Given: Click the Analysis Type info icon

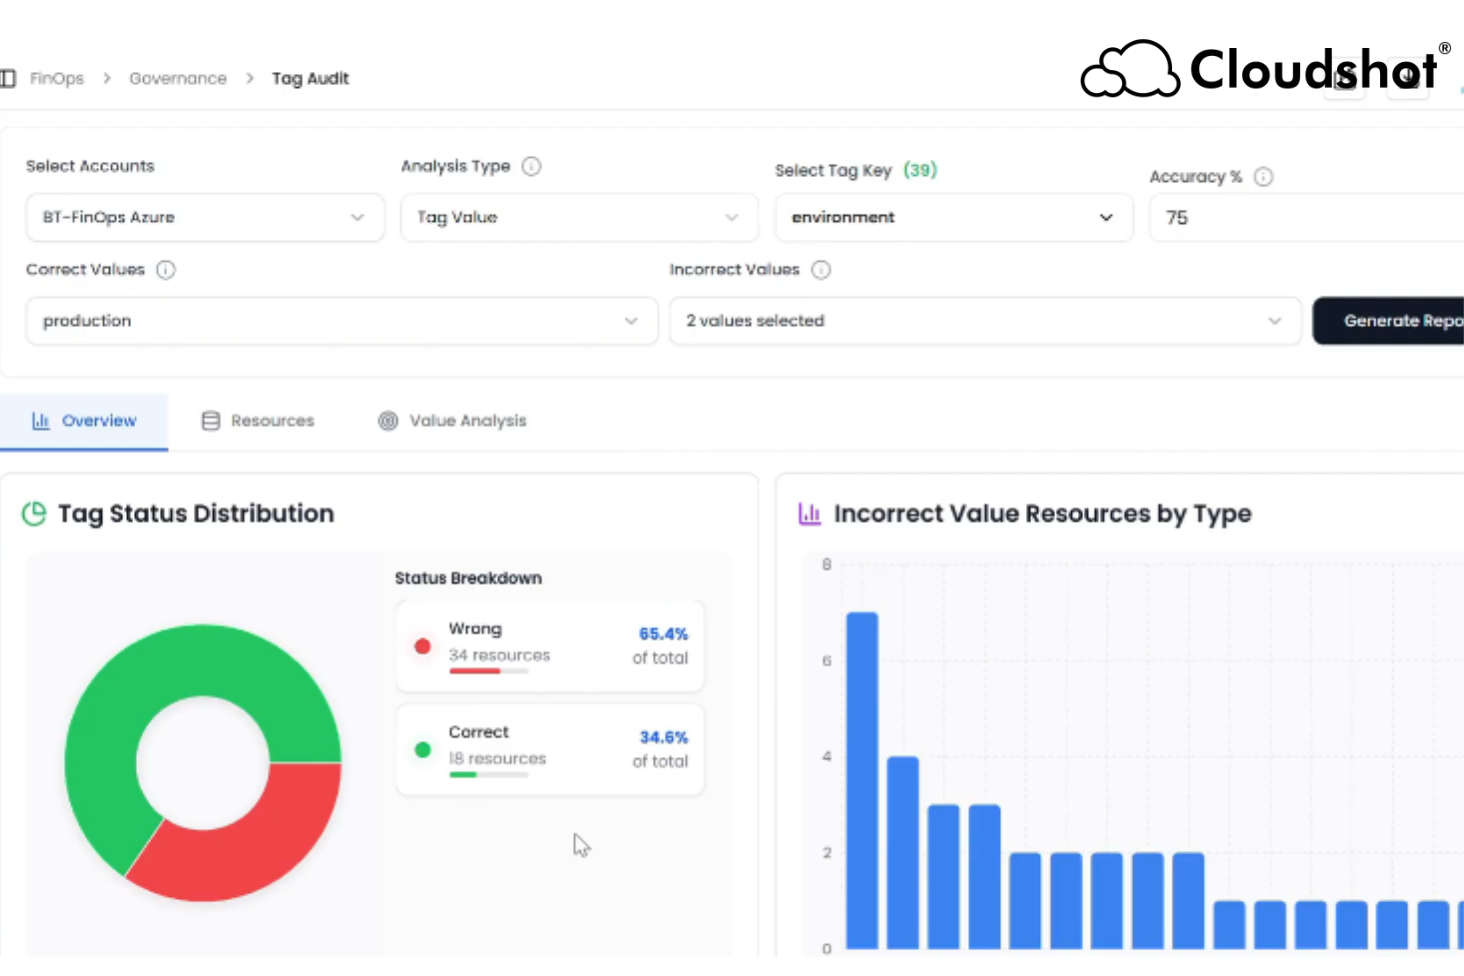Looking at the screenshot, I should point(532,166).
